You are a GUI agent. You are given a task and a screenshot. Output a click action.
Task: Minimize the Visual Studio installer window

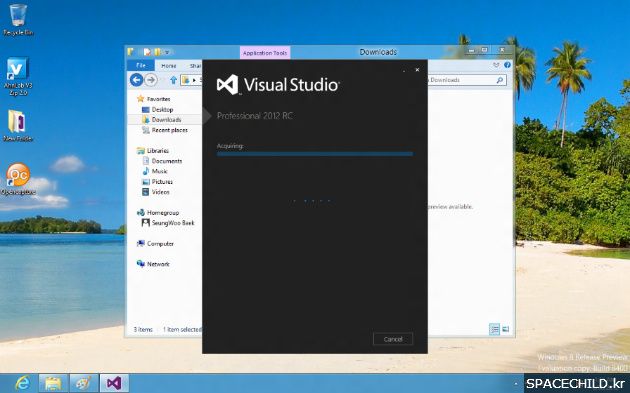[404, 70]
